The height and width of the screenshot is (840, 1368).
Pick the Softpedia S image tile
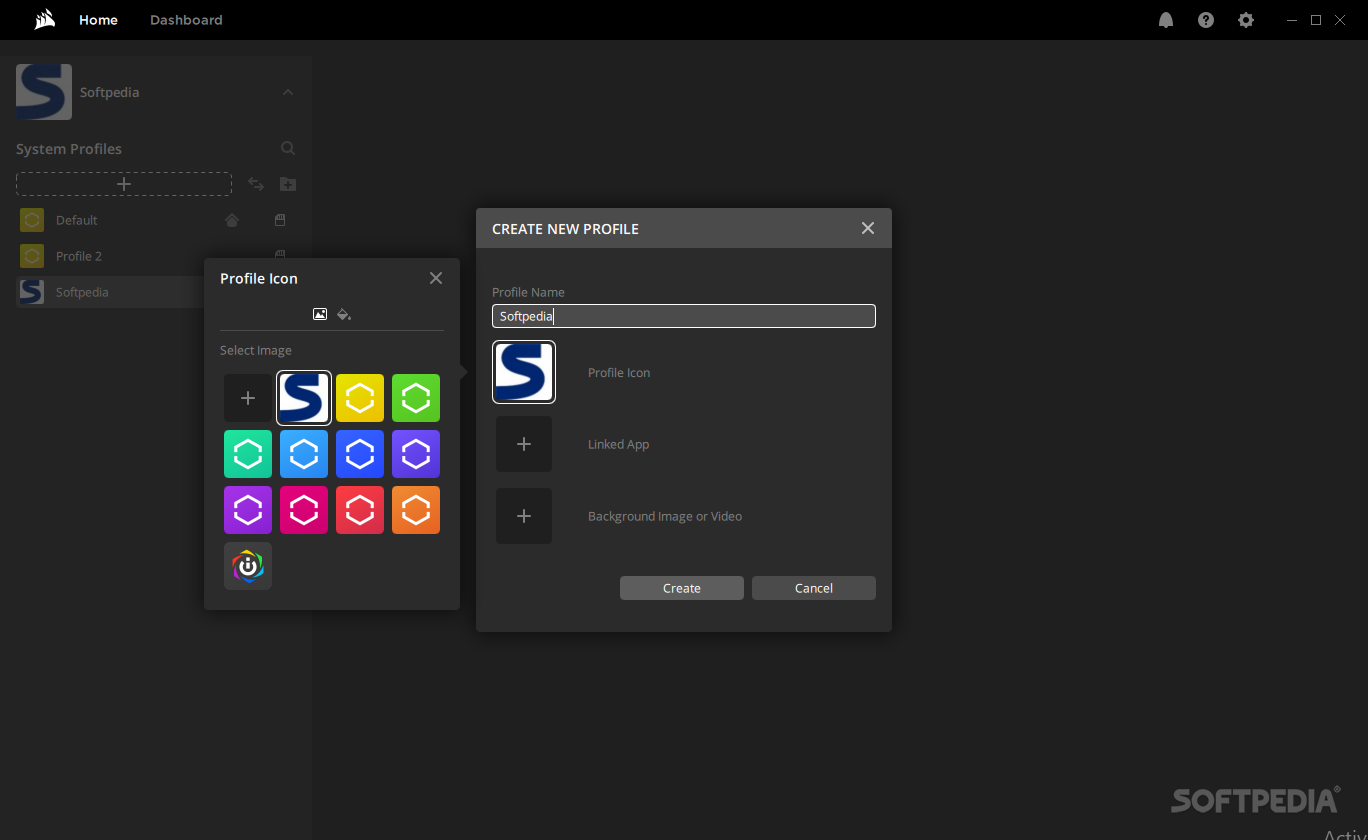click(304, 398)
